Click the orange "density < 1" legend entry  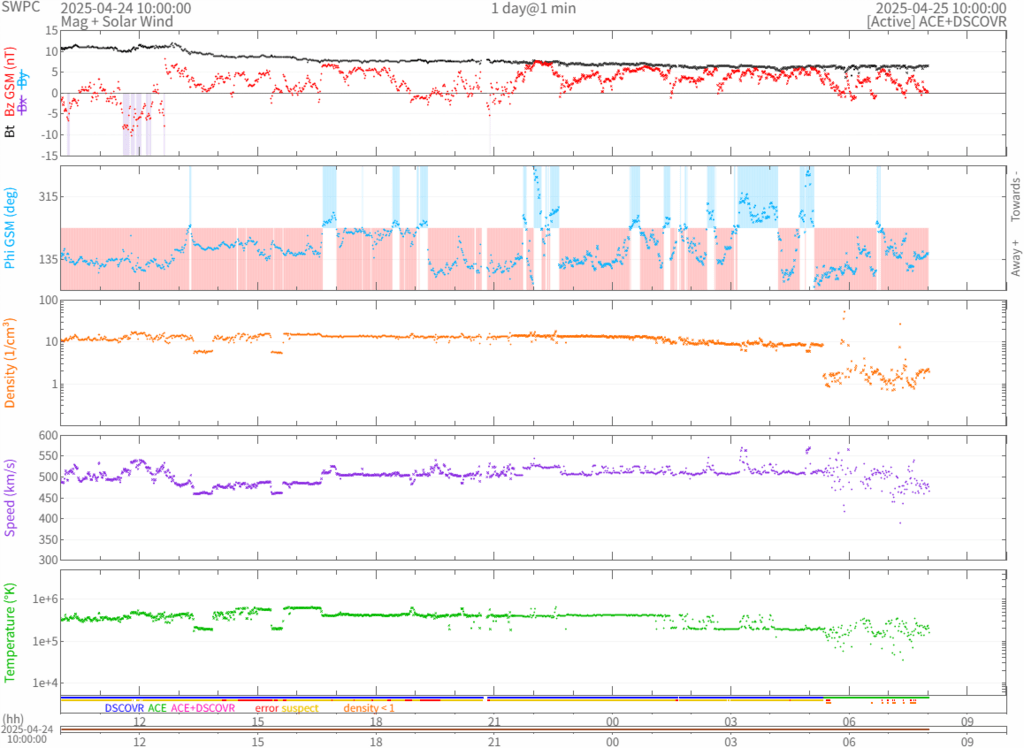click(x=369, y=708)
